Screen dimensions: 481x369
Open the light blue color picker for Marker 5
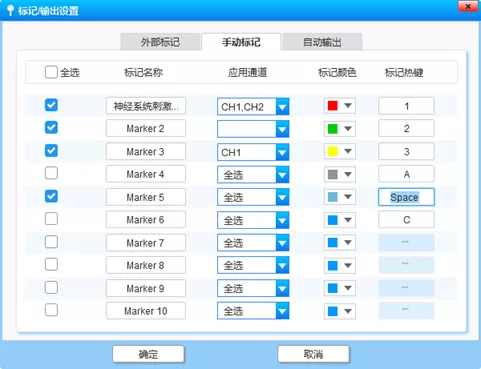[340, 197]
